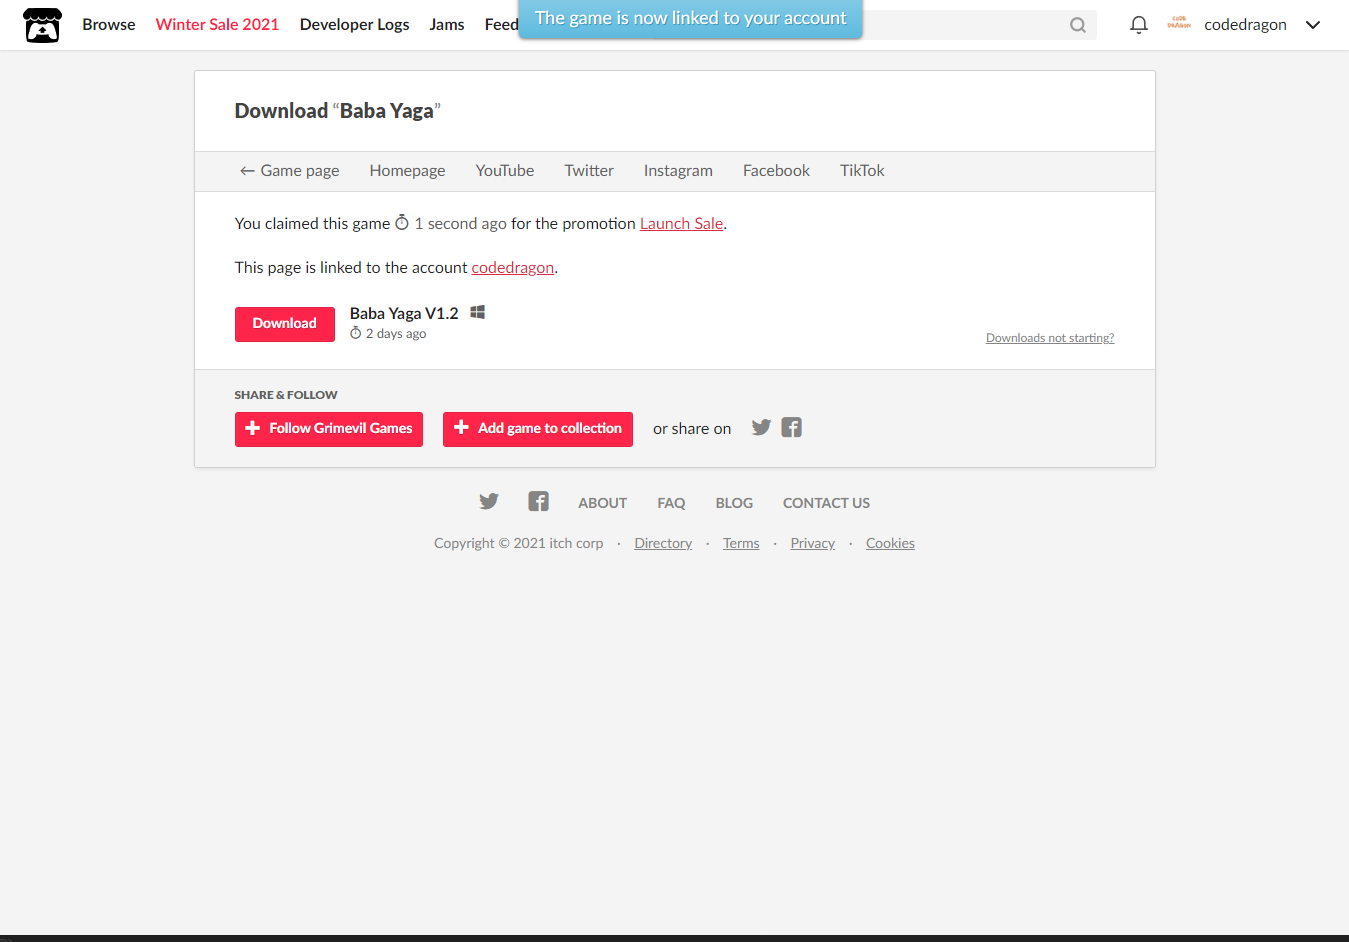Click the Baba Yaga V1.2 file name

(x=404, y=314)
